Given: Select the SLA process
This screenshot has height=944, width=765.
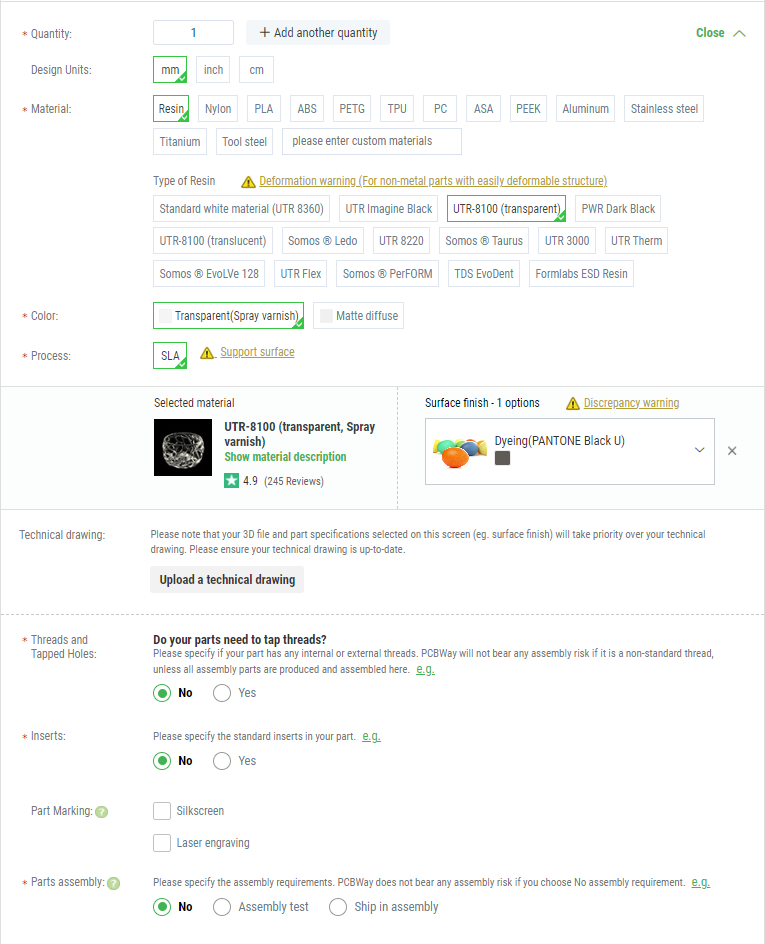Looking at the screenshot, I should [x=170, y=356].
